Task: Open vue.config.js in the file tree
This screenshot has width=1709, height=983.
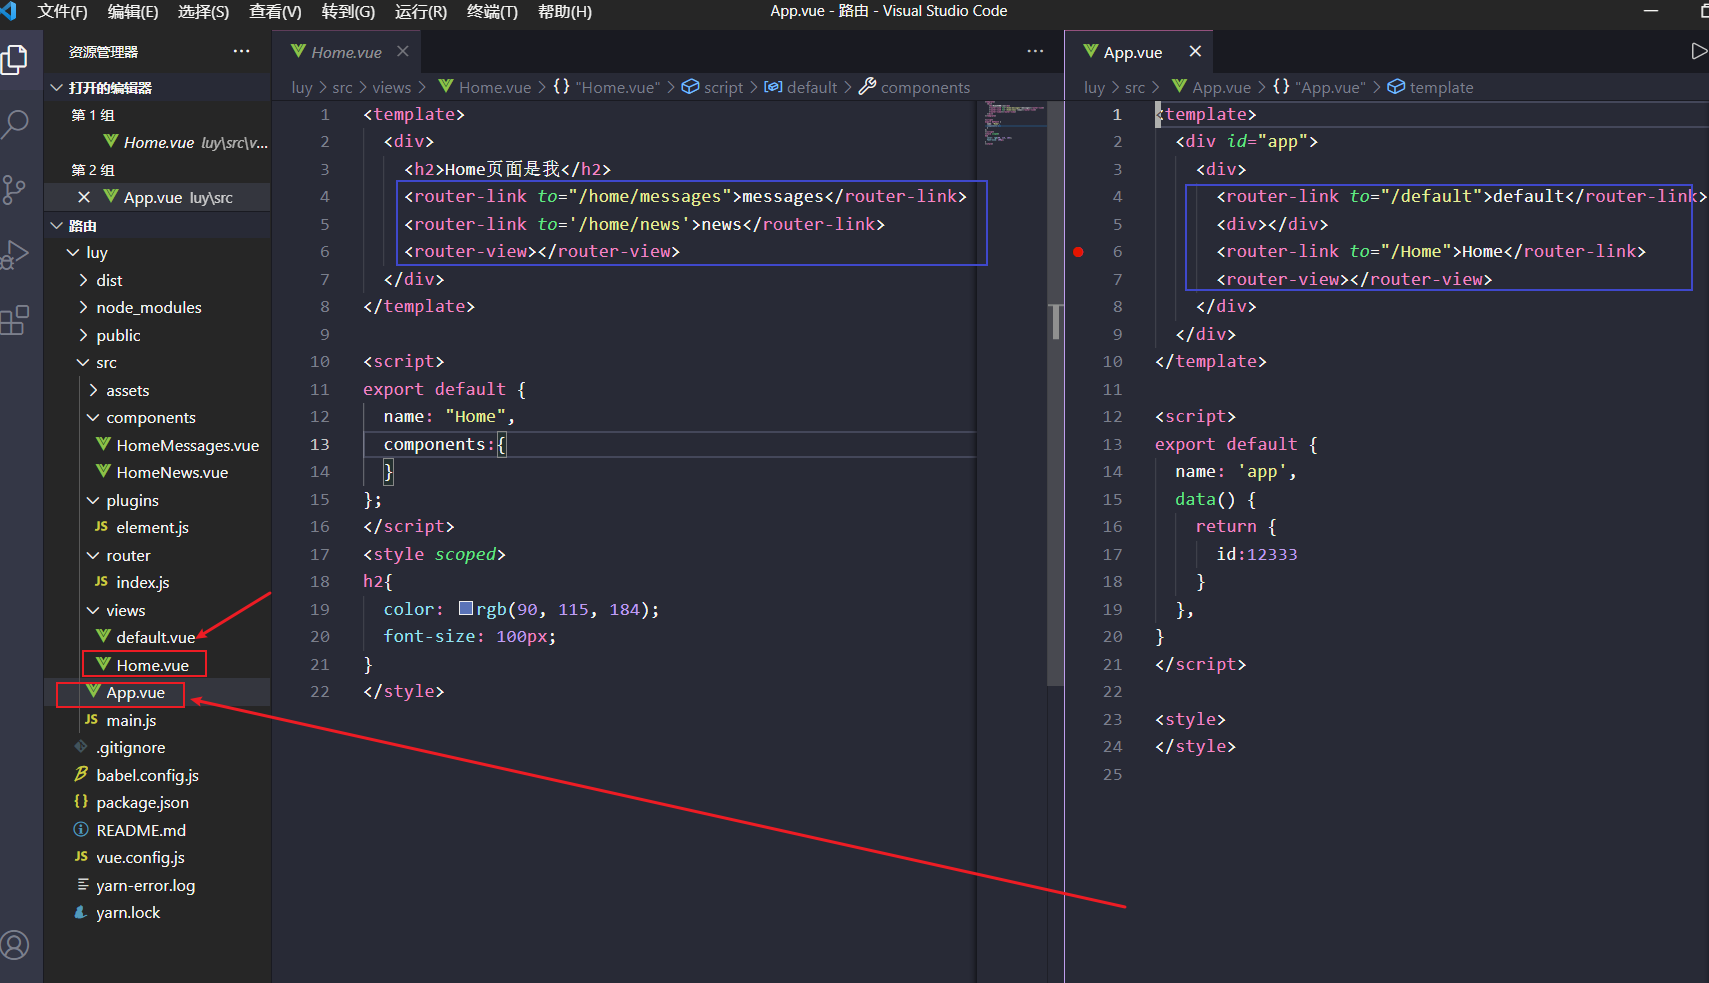Action: pos(140,857)
